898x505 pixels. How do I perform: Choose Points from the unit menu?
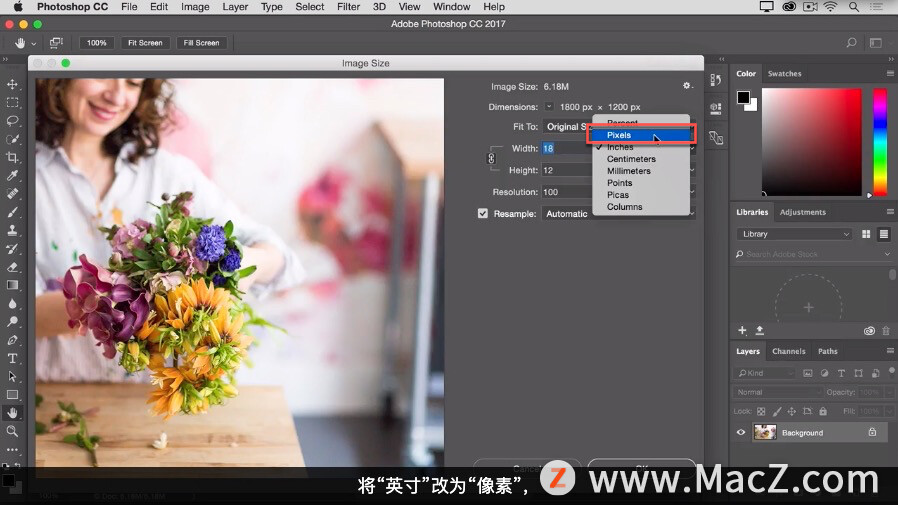[x=641, y=183]
